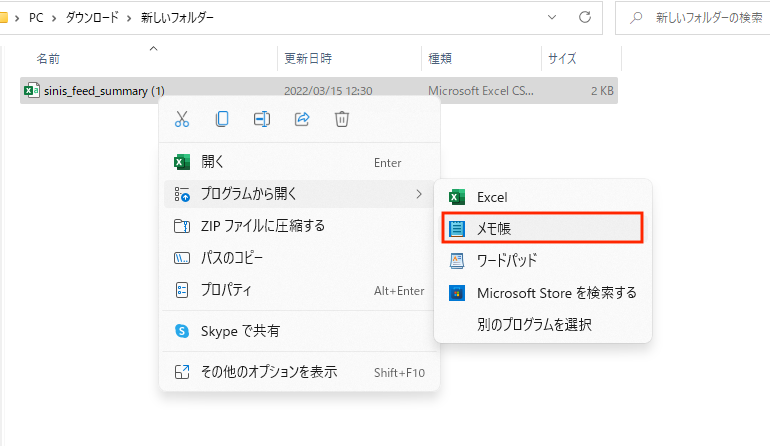
Task: Sort by the 種類 column header
Action: (x=440, y=59)
